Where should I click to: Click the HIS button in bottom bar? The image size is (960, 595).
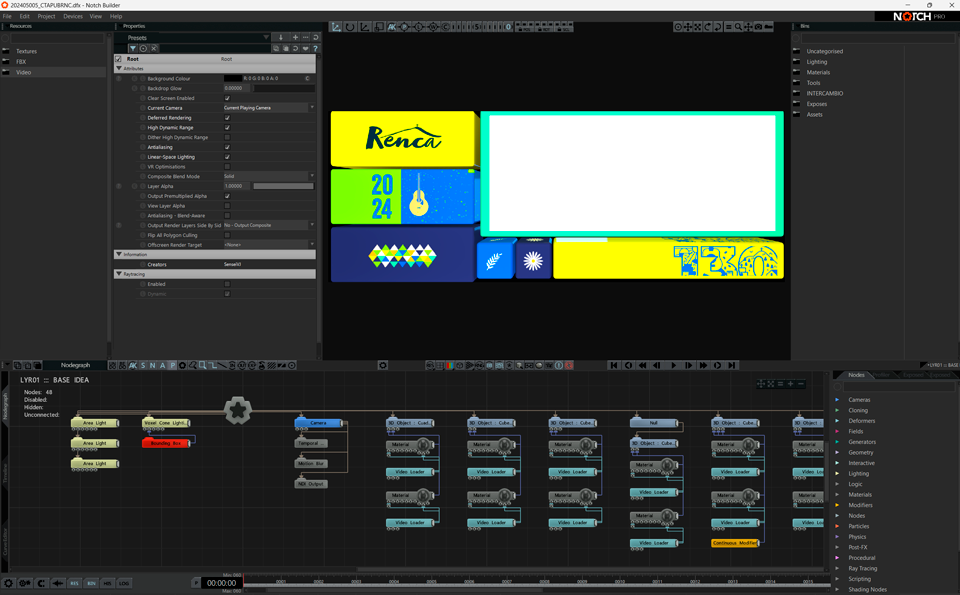107,583
